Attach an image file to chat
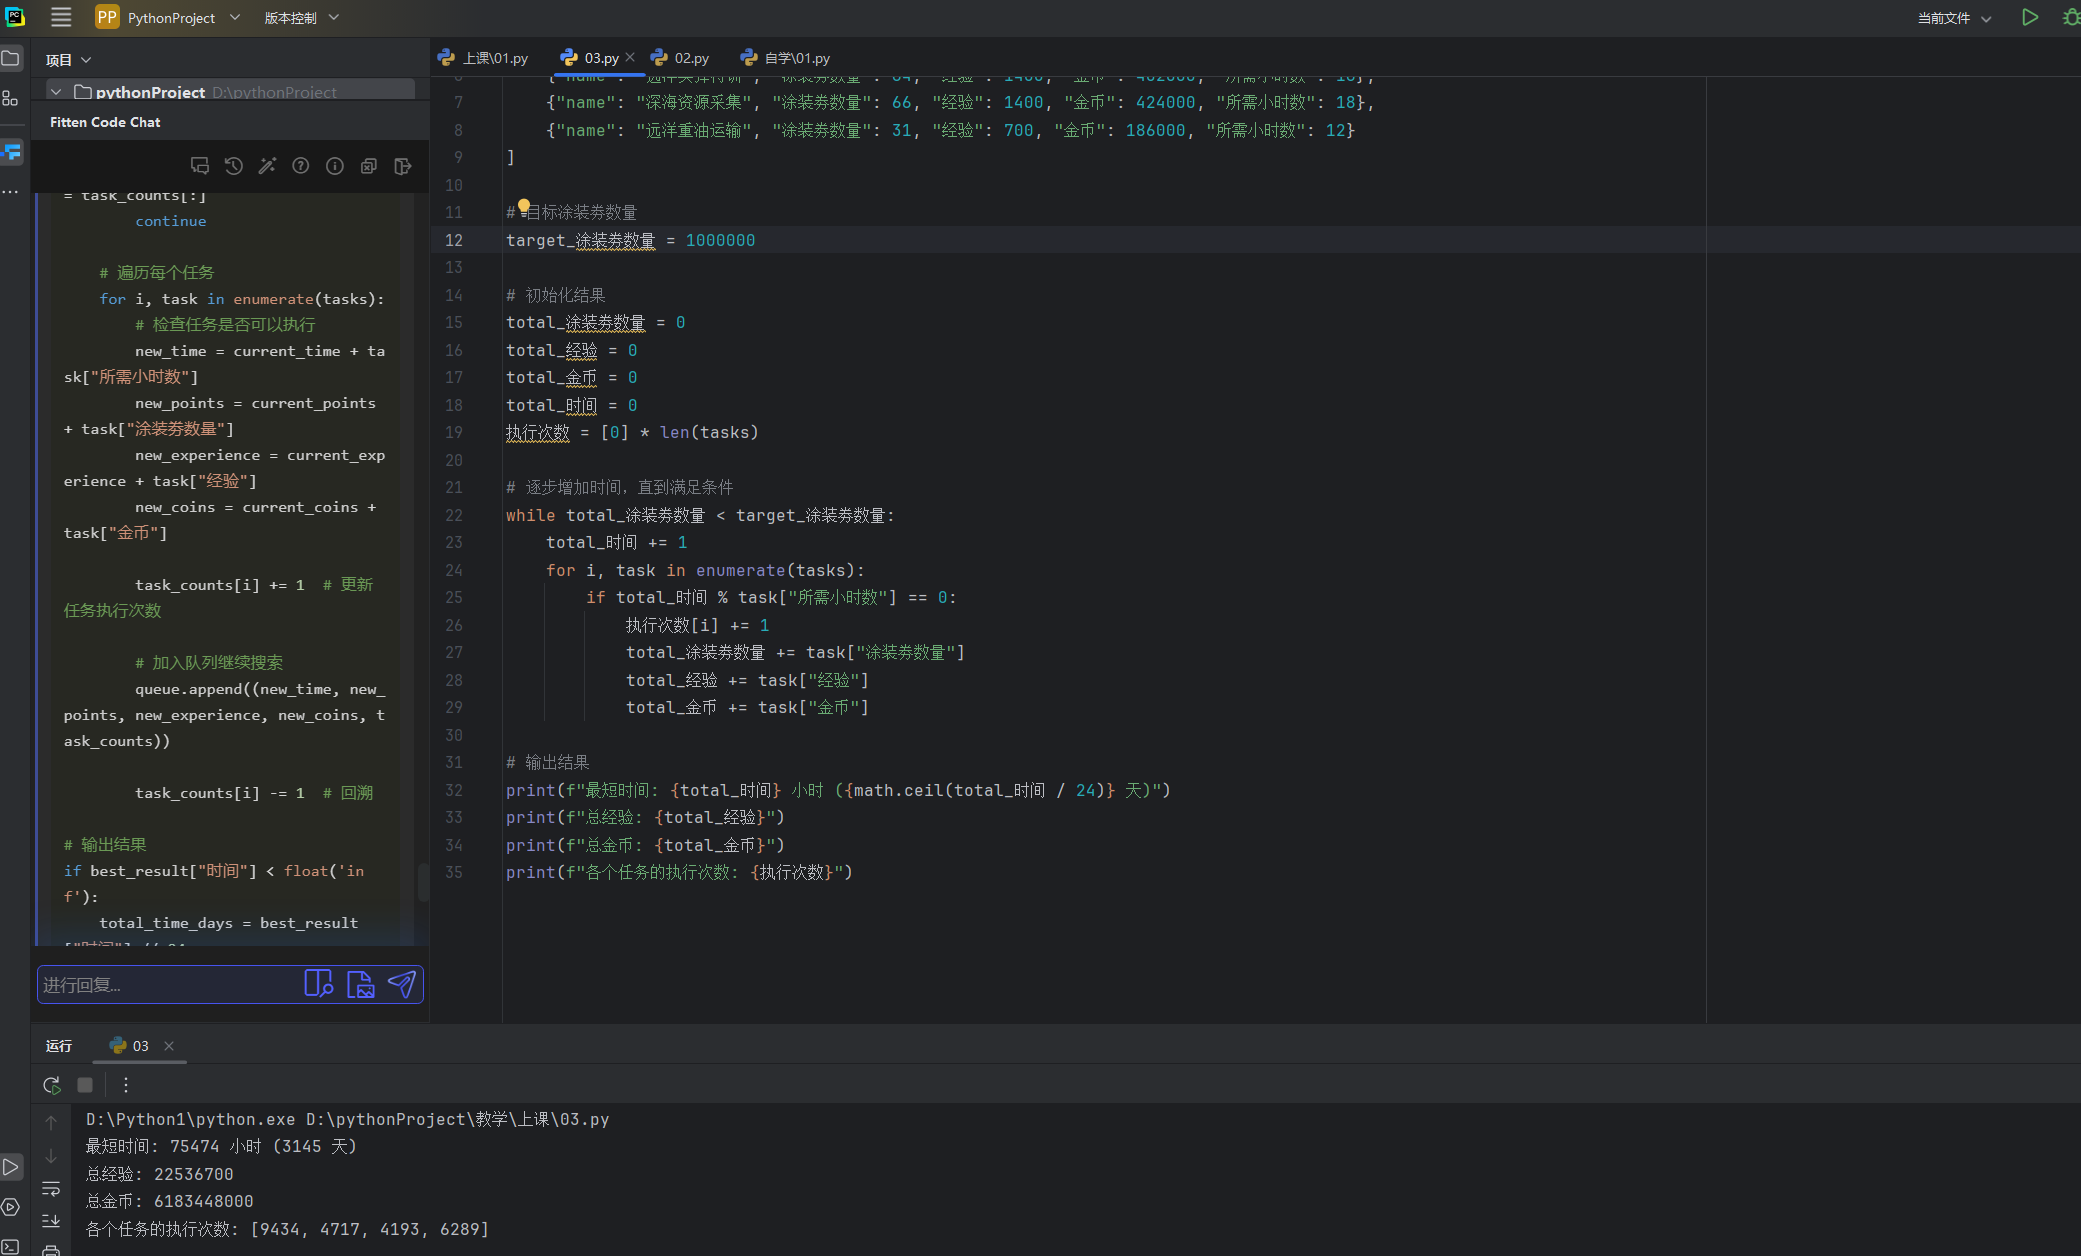2081x1256 pixels. (x=360, y=984)
